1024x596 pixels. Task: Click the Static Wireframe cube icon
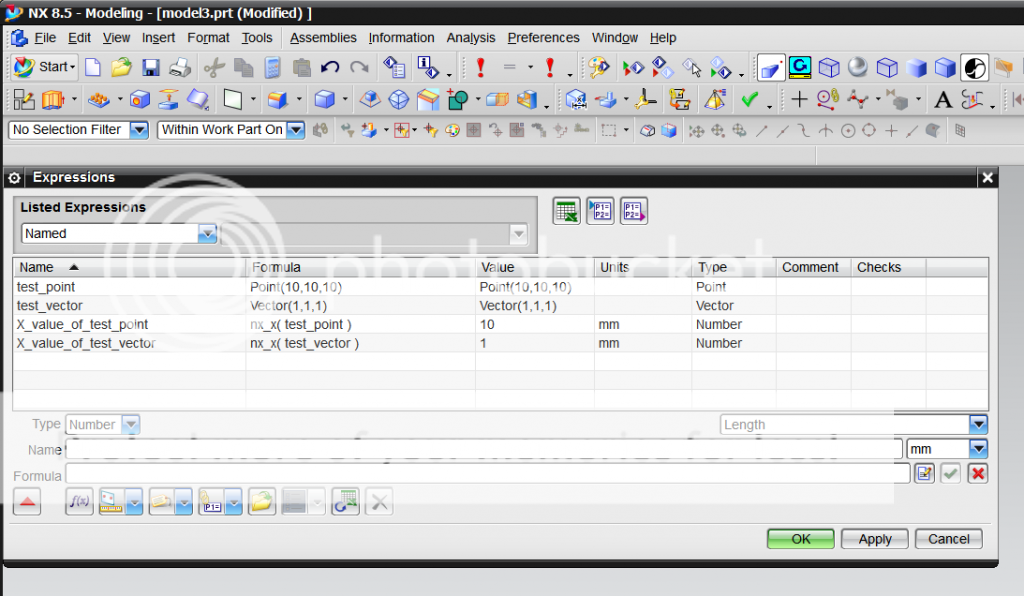tap(887, 67)
